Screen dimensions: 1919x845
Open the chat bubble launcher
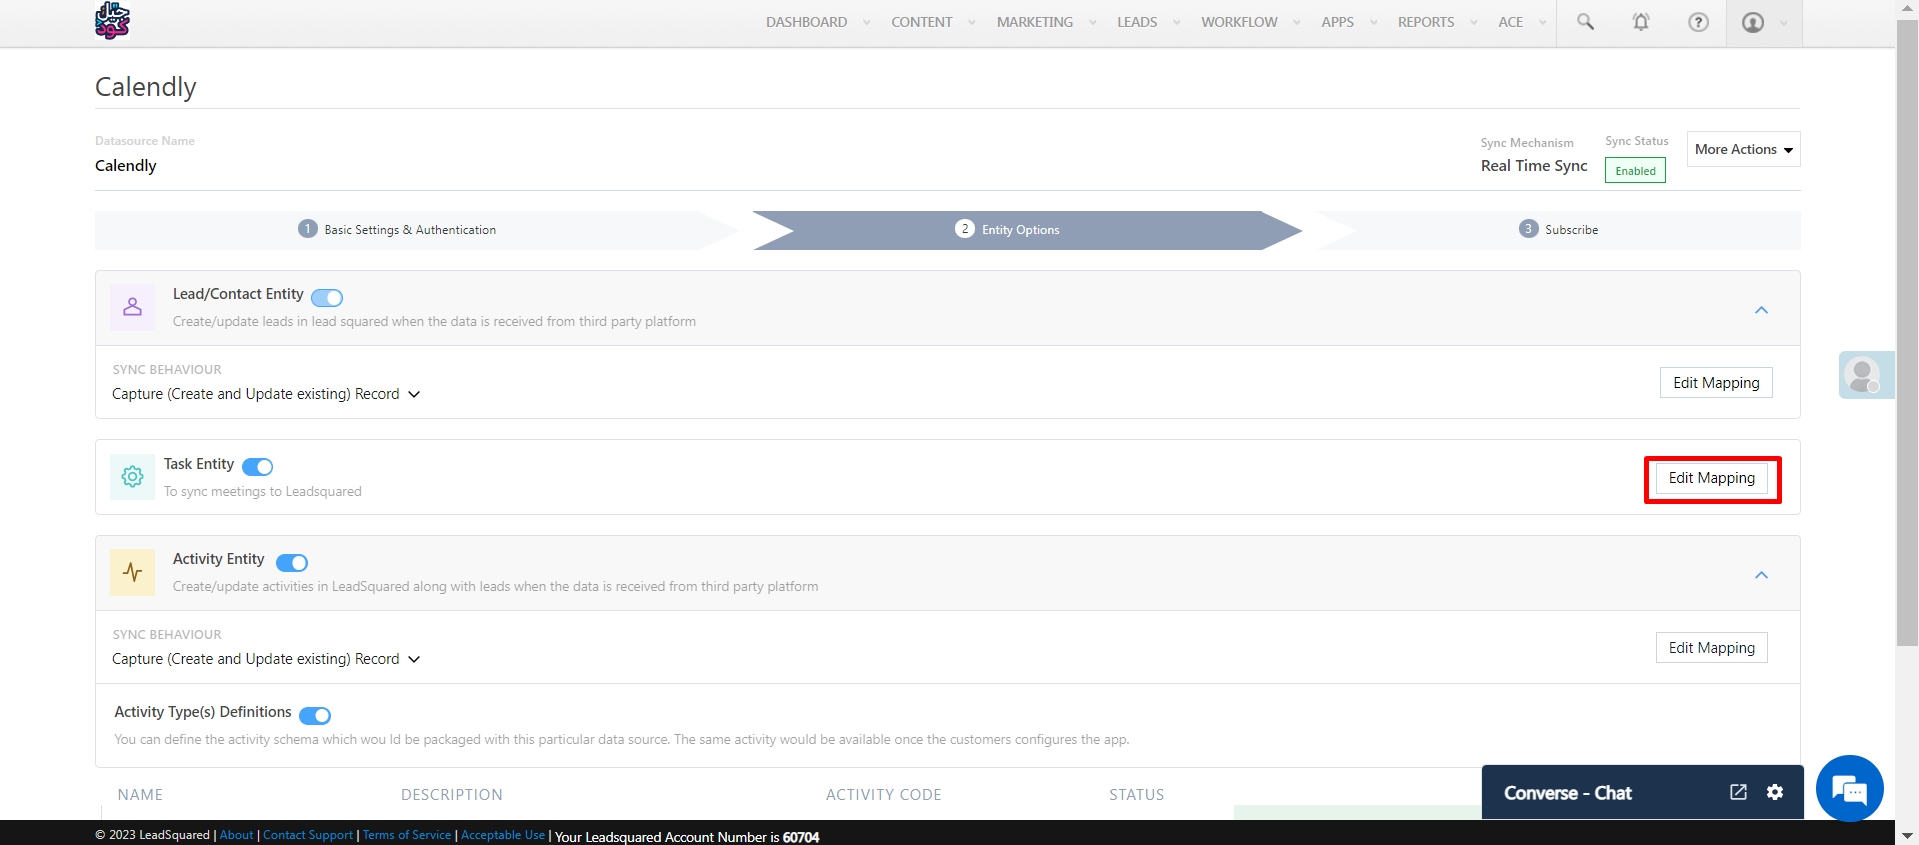pyautogui.click(x=1850, y=788)
